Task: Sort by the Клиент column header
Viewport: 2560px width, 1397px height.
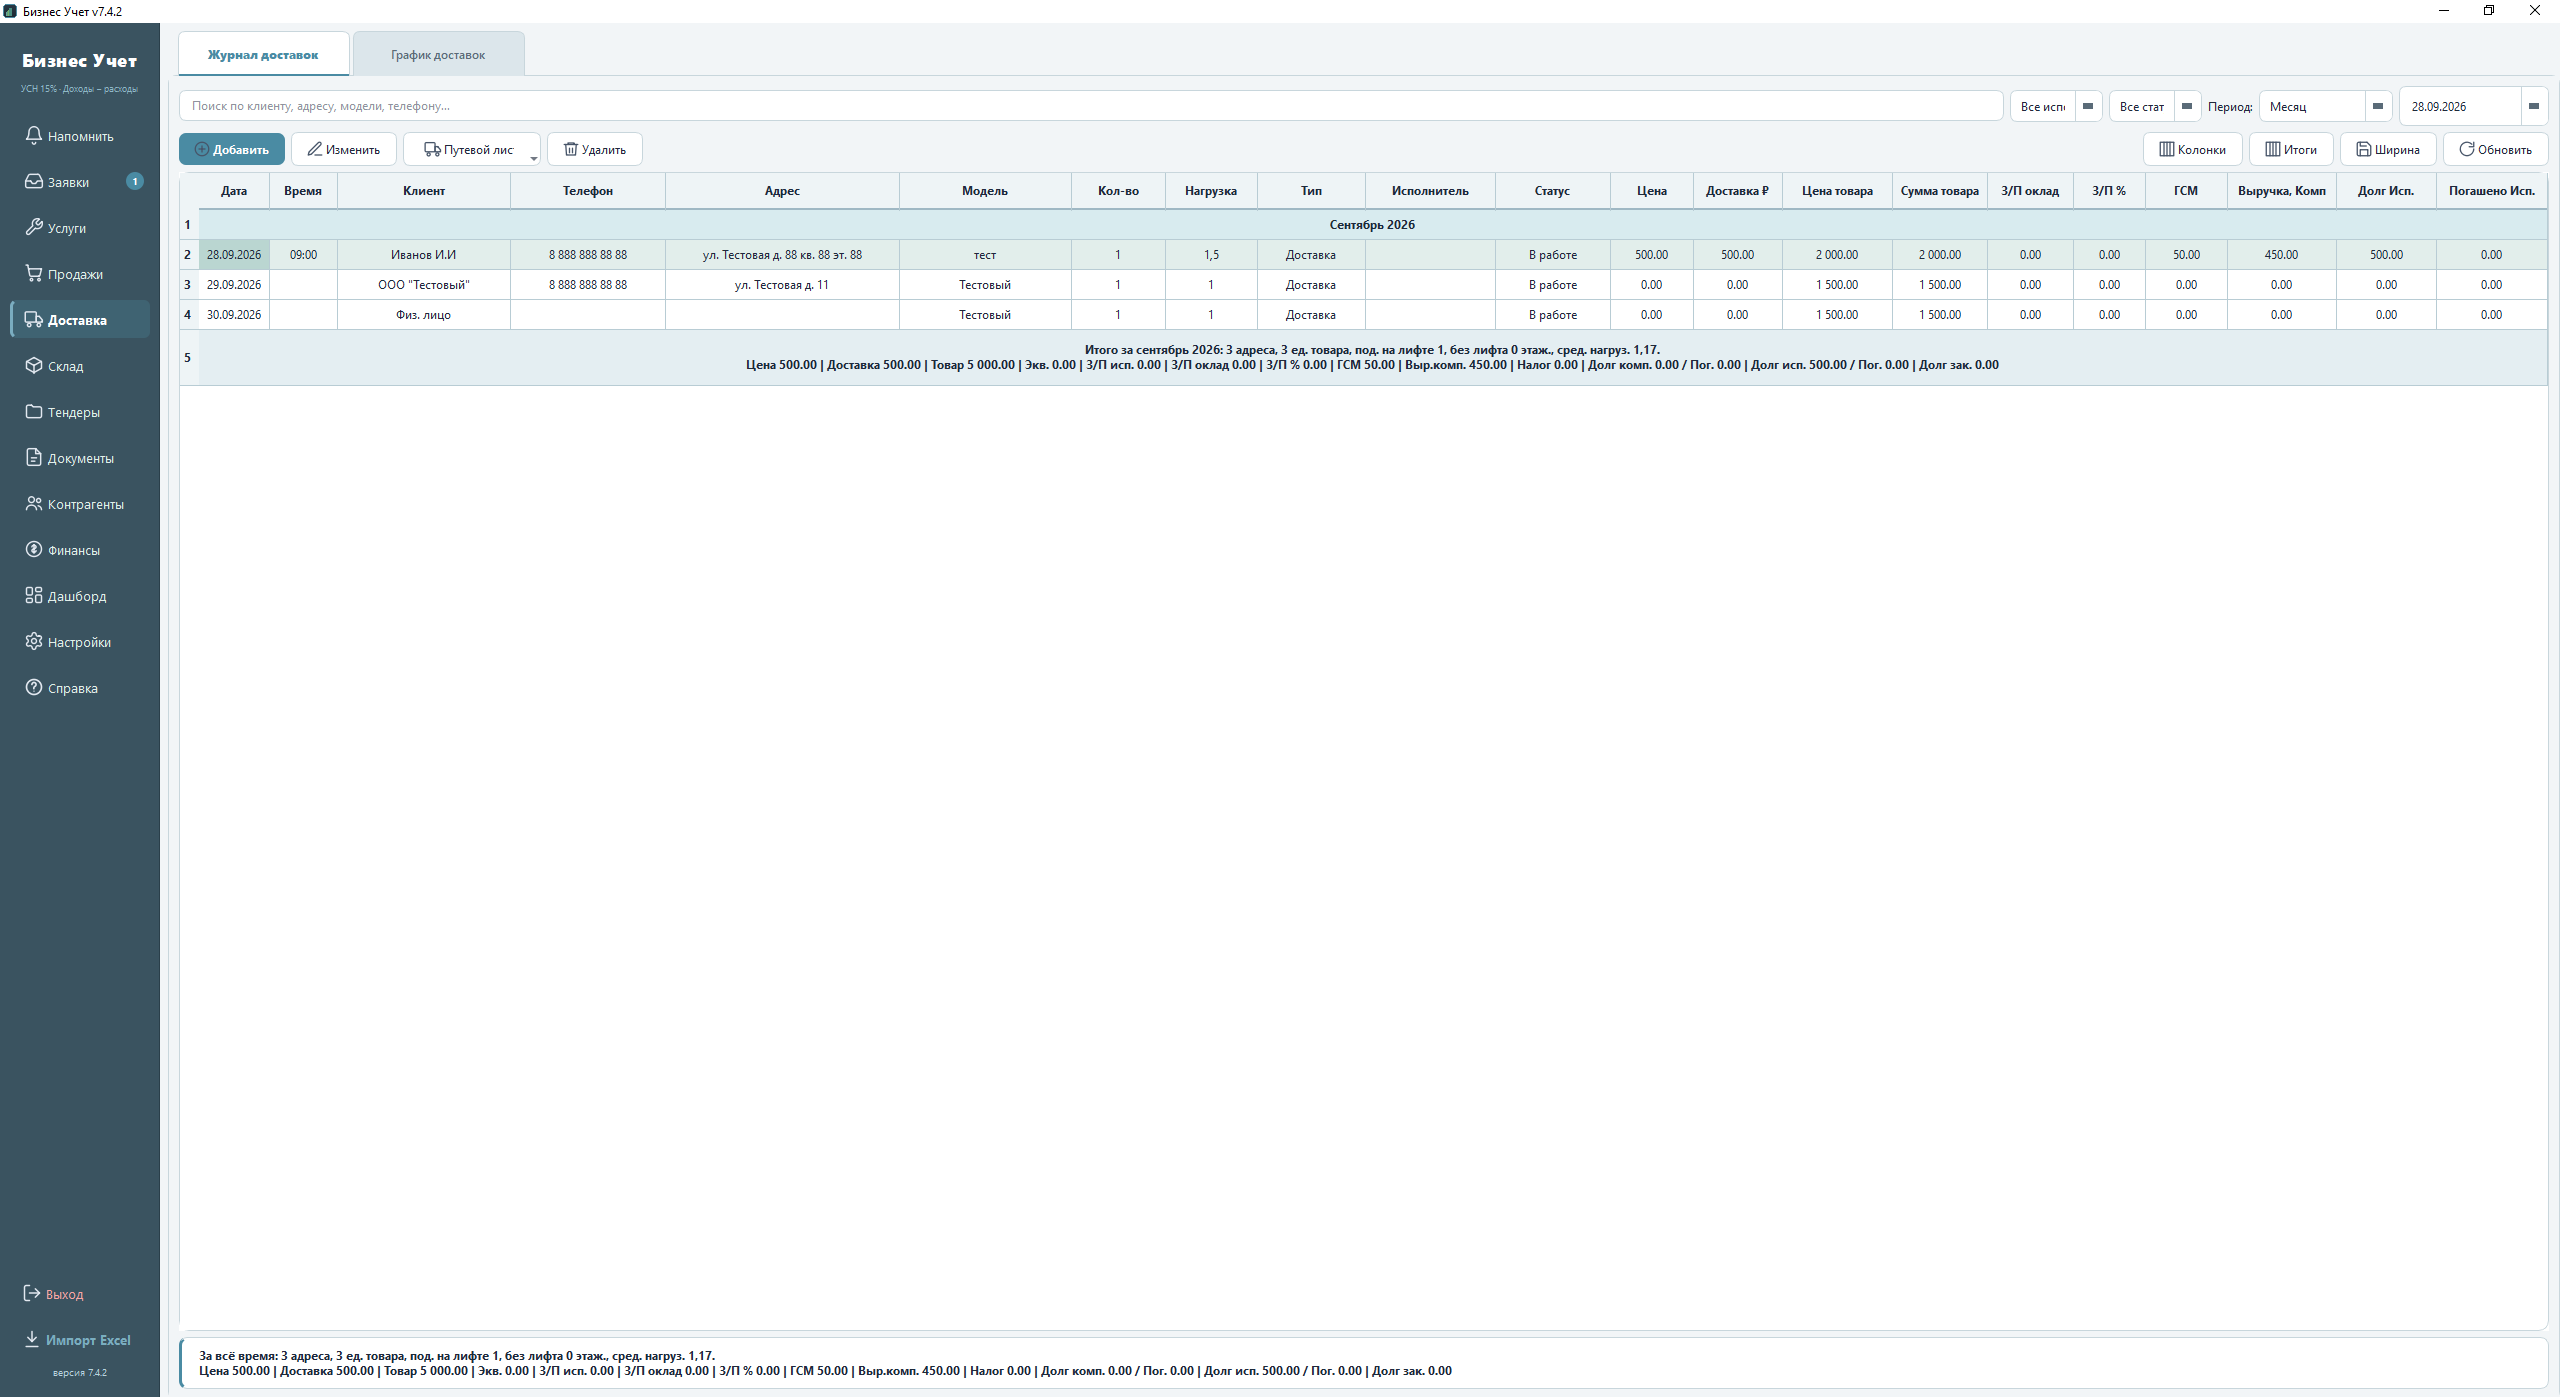Action: (x=424, y=191)
